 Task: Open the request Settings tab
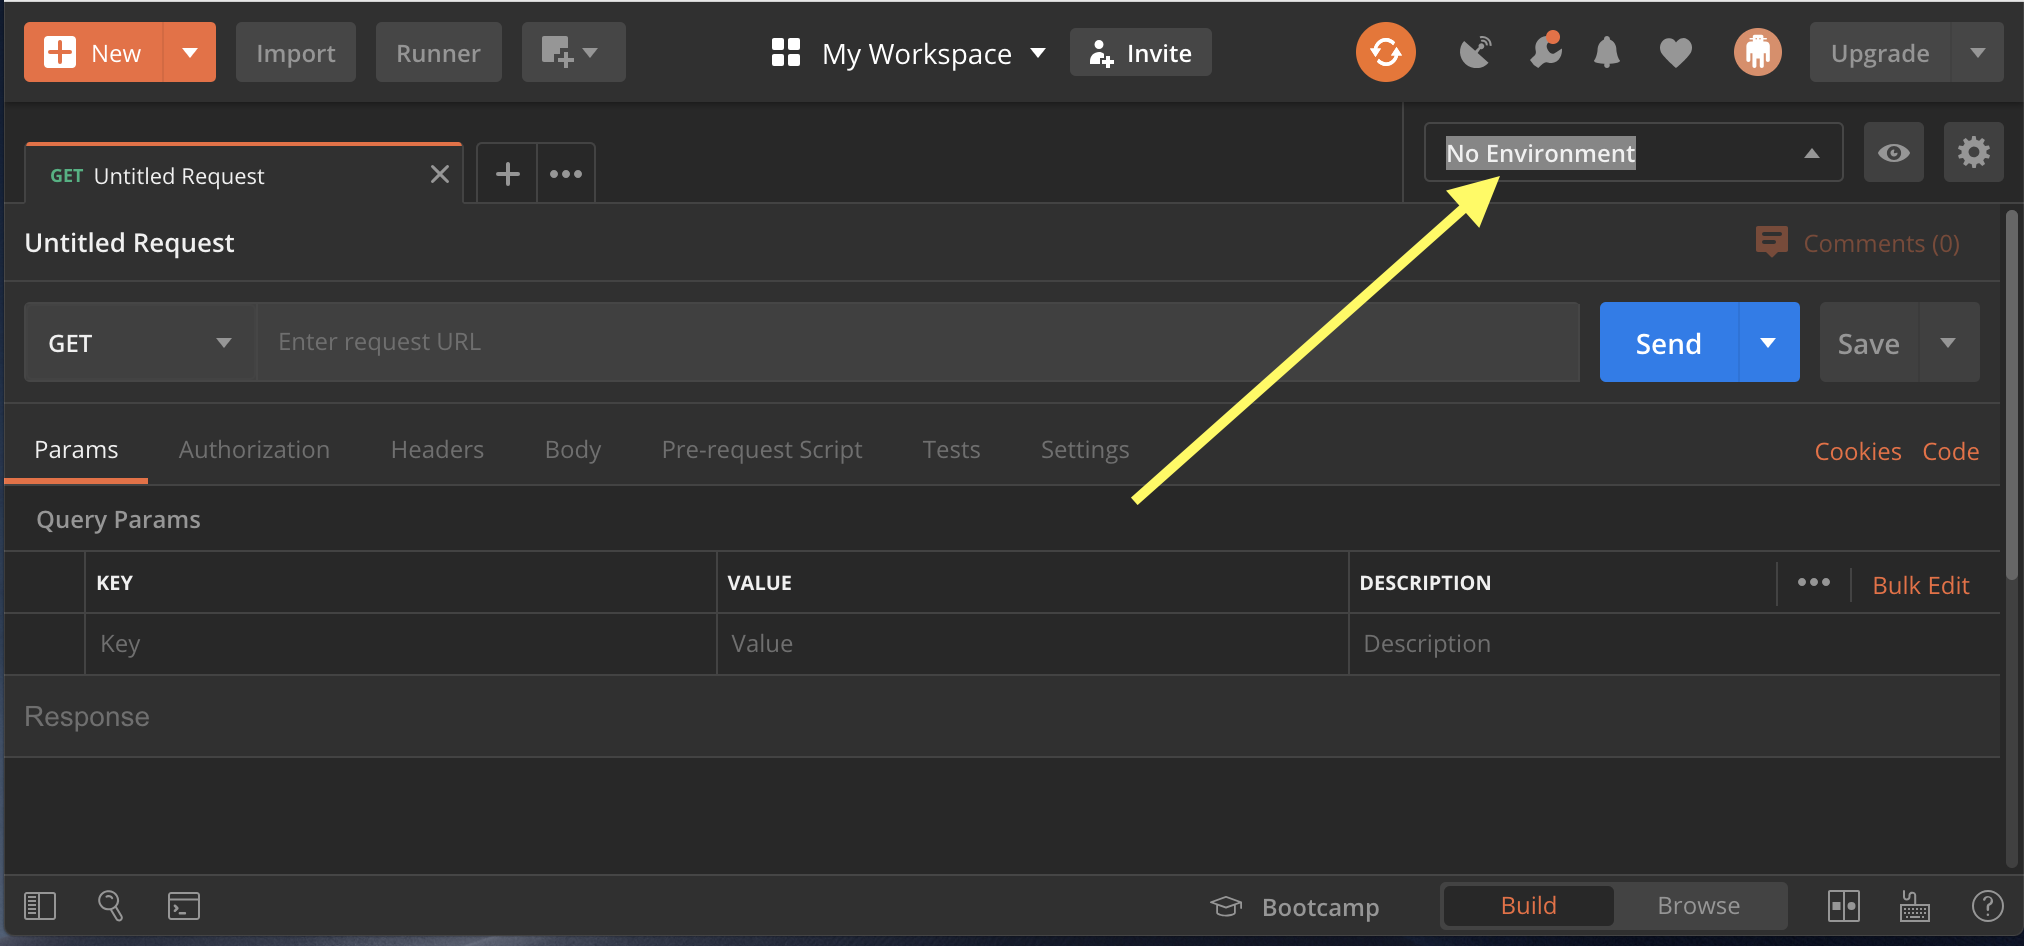1085,450
